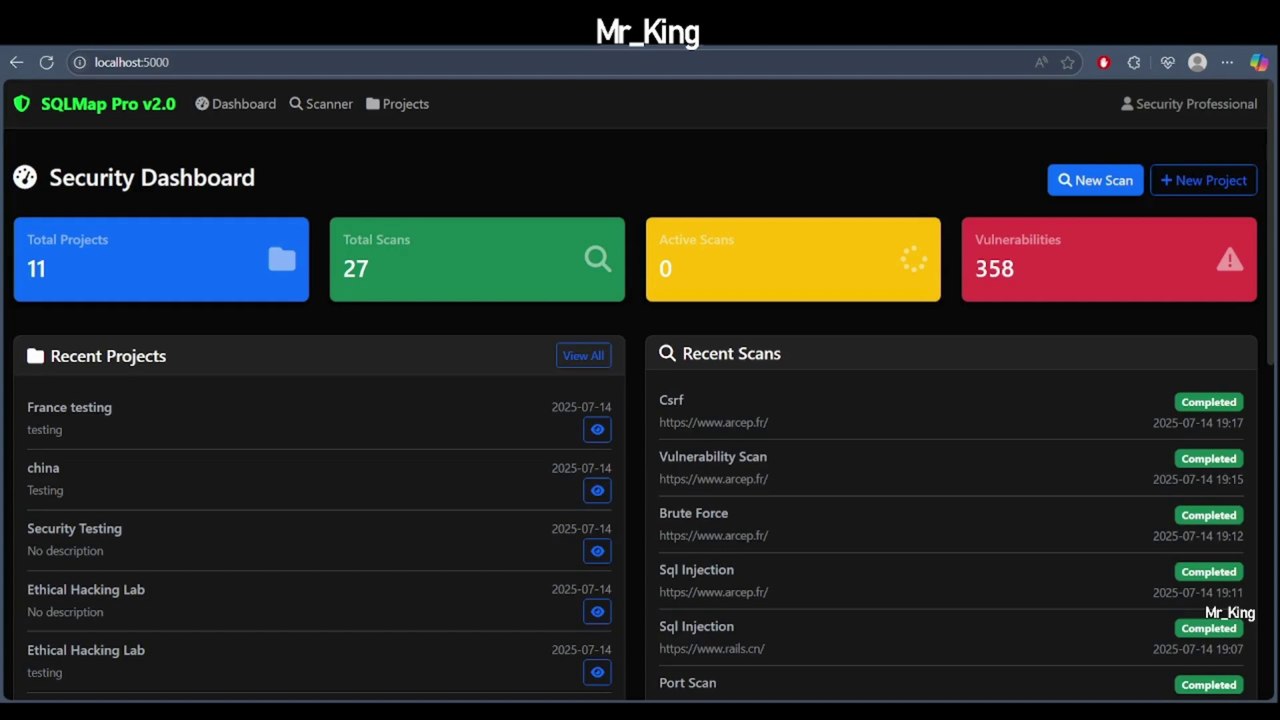
Task: Click the Total Scans magnifier icon
Action: [x=598, y=259]
